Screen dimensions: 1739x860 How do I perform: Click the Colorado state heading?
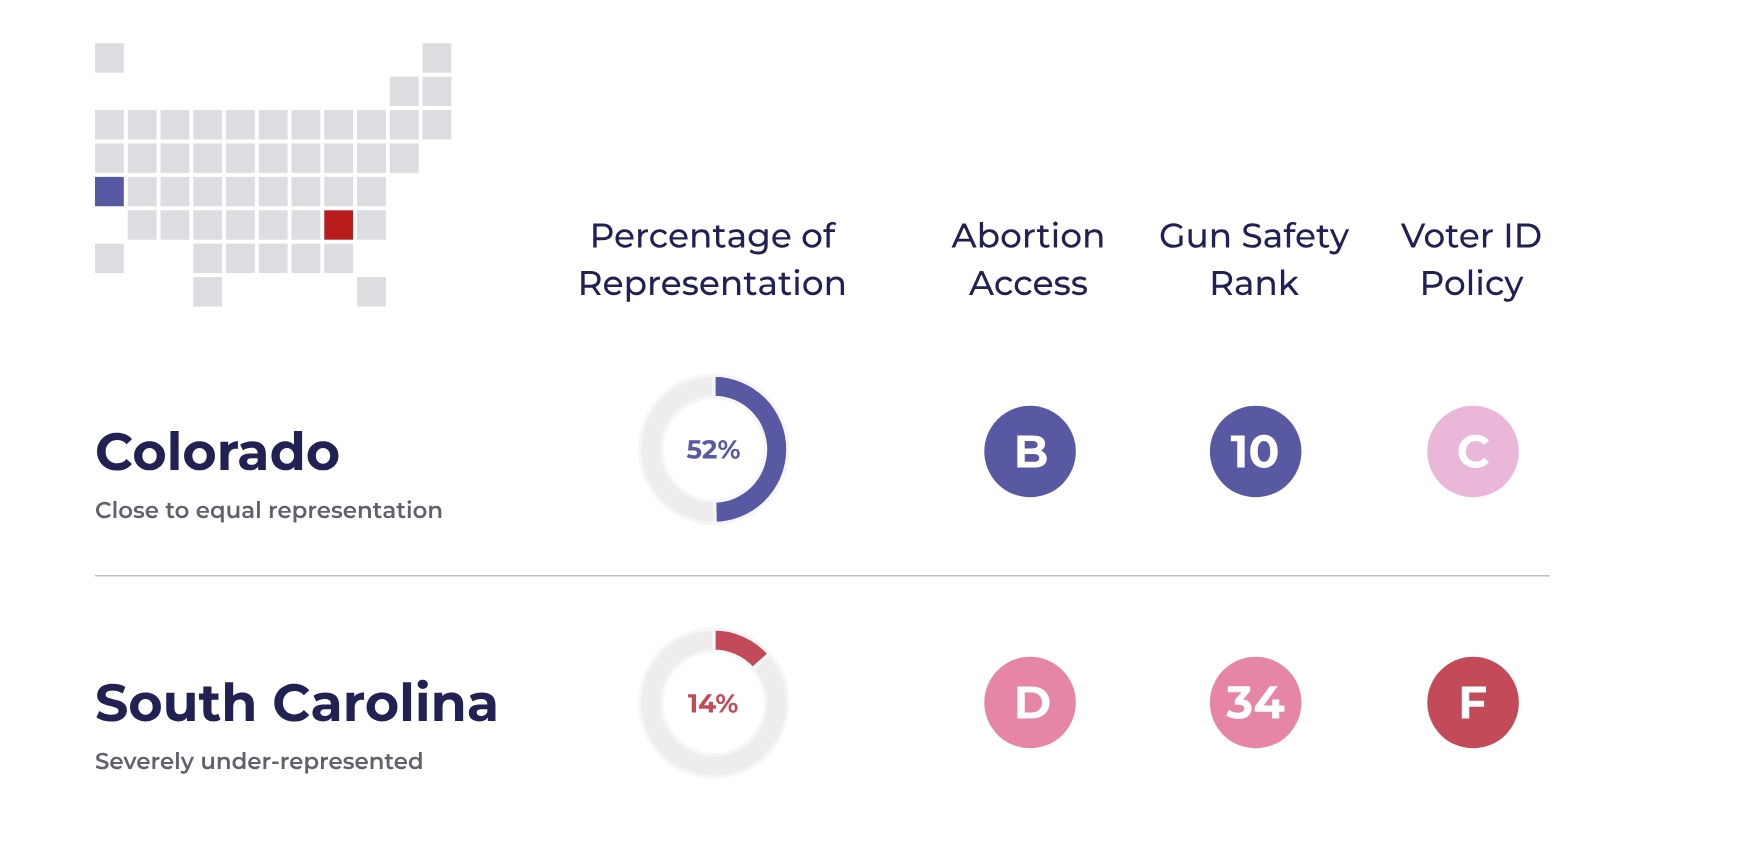217,452
